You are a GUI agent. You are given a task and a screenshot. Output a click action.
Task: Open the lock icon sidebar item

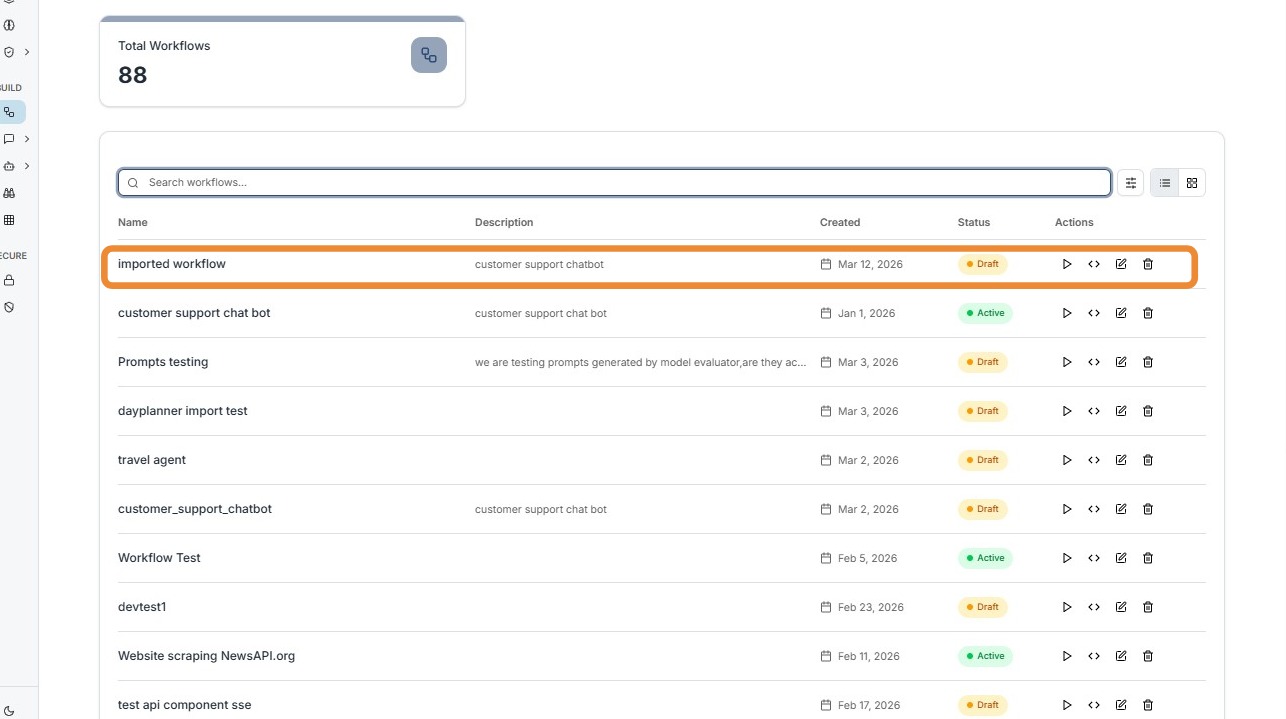tap(9, 281)
